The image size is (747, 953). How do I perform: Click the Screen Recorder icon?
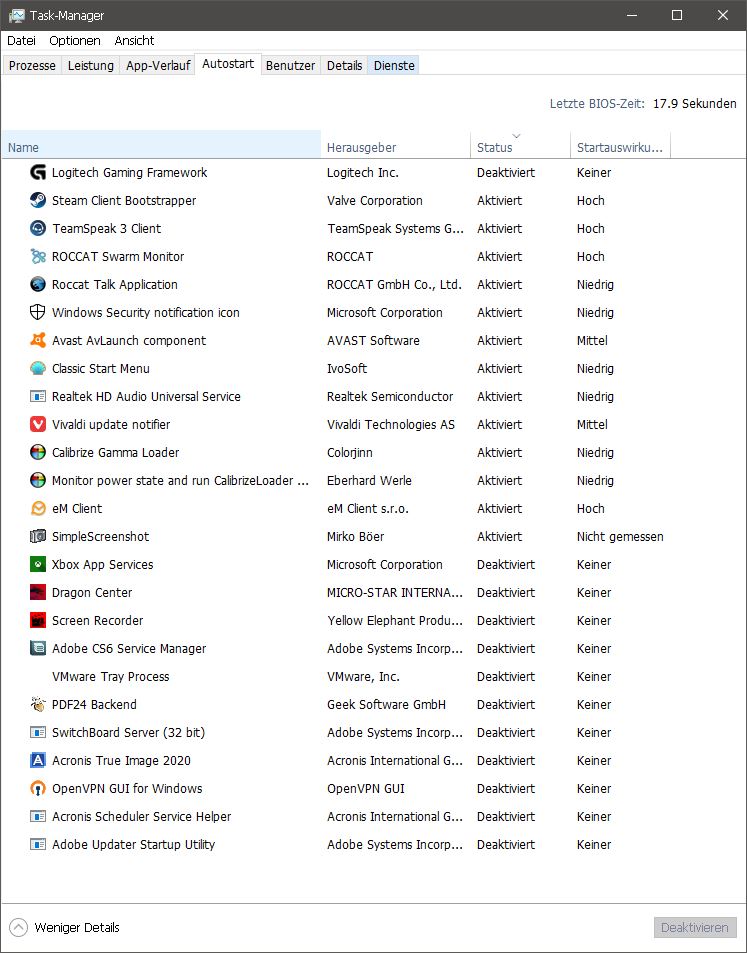pyautogui.click(x=38, y=620)
